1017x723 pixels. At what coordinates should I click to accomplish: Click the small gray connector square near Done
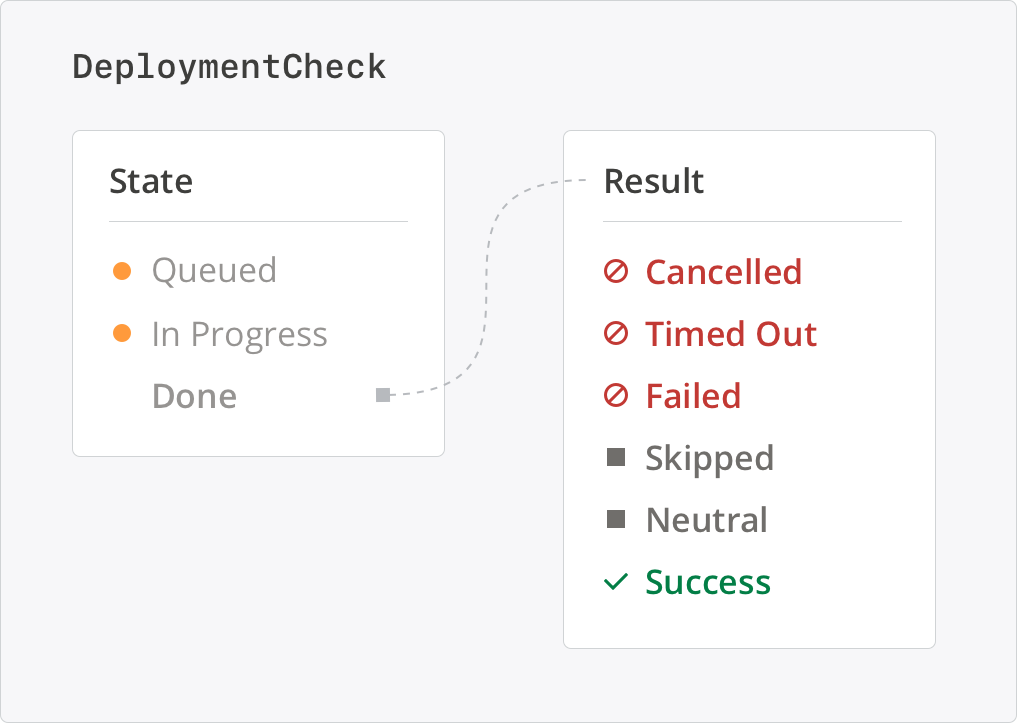click(x=382, y=395)
